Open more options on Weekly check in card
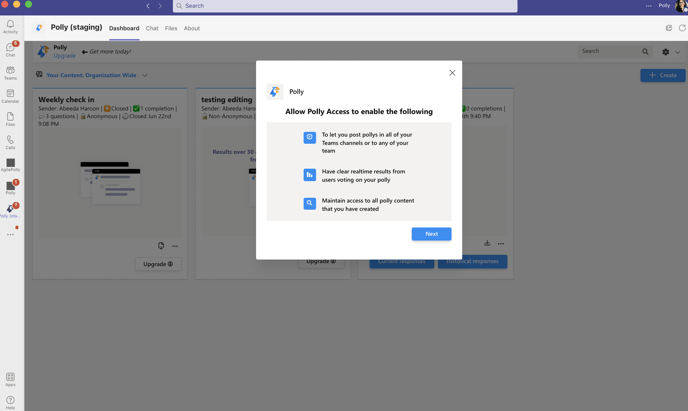Viewport: 688px width, 411px height. pos(175,246)
